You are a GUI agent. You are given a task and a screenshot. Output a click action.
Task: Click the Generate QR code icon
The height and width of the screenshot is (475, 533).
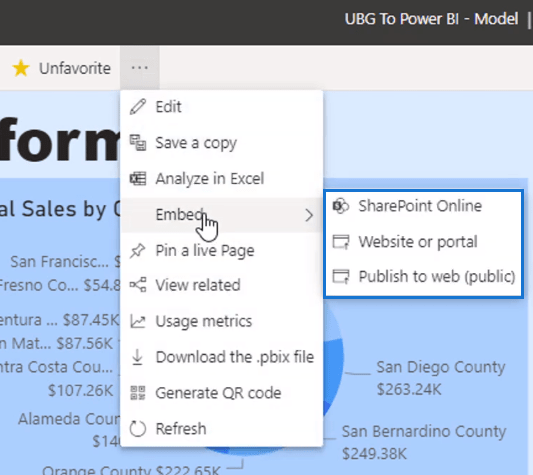(x=138, y=393)
